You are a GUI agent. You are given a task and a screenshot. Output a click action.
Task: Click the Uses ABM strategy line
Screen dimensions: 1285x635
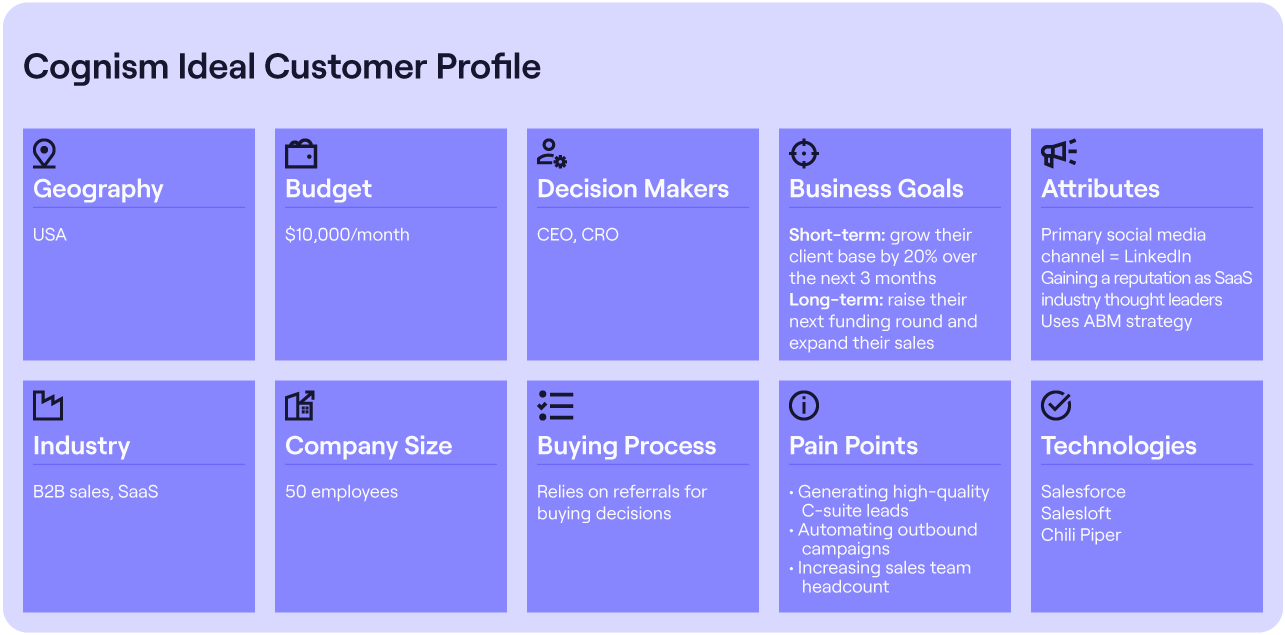(x=1117, y=322)
